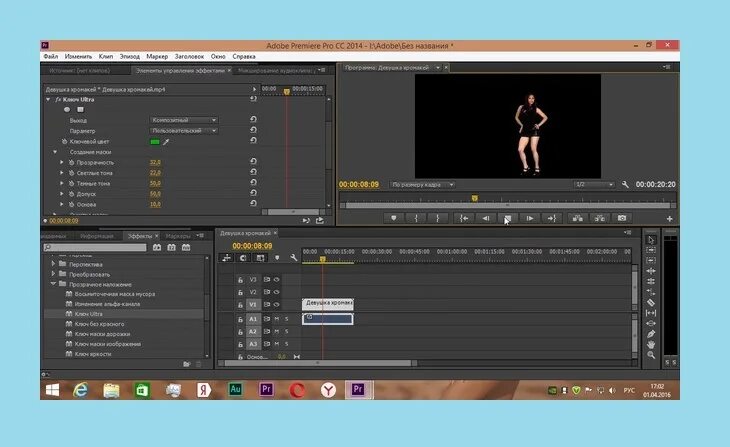Expand Перспектива effects folder
The image size is (730, 447).
pos(53,264)
